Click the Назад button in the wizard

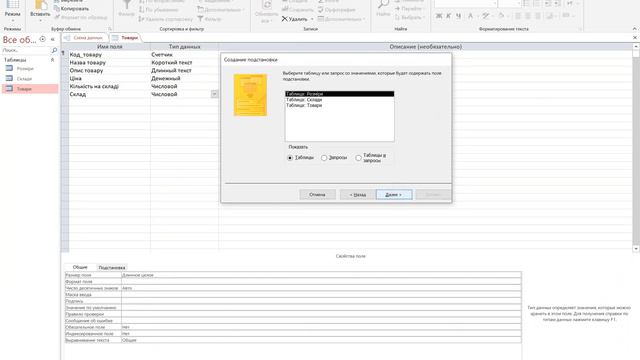click(358, 195)
